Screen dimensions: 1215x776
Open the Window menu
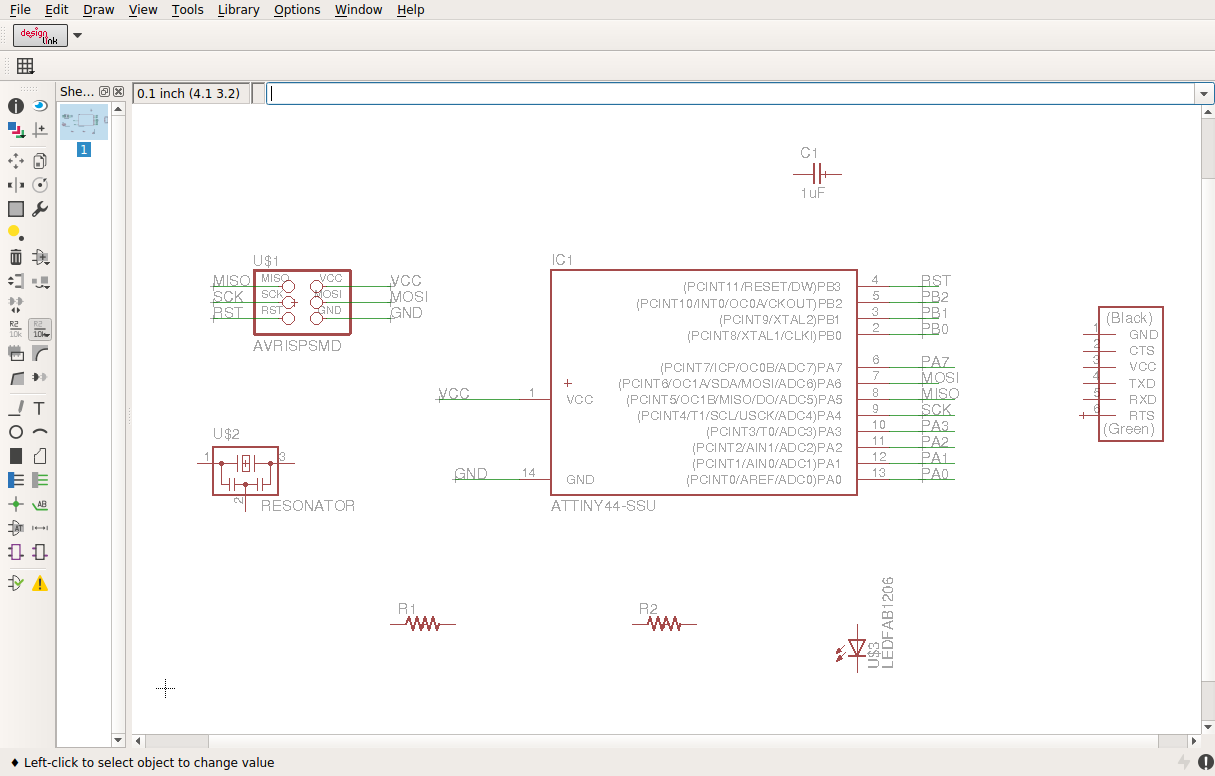coord(359,10)
